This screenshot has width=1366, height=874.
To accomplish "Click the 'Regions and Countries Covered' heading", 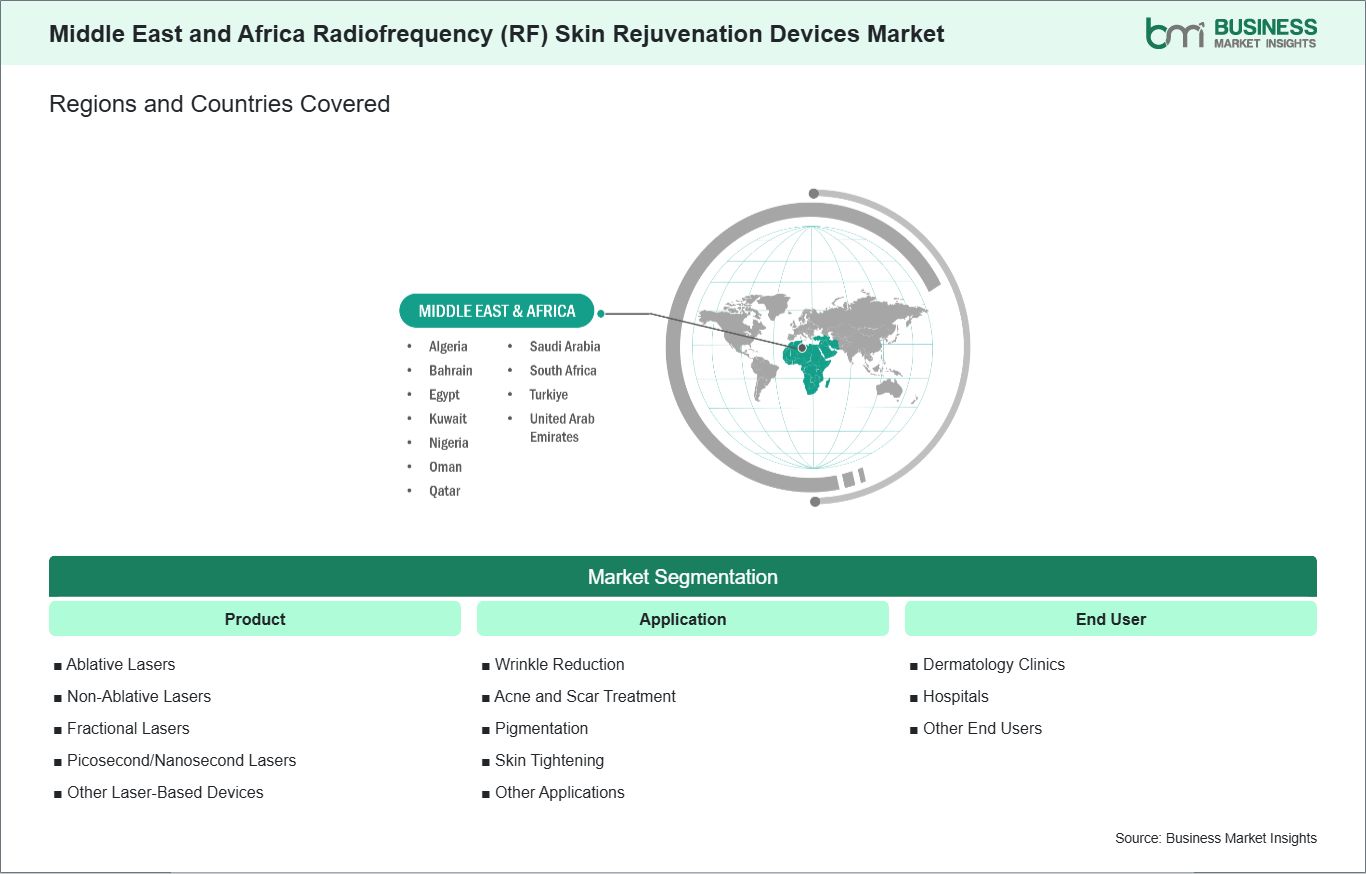I will coord(219,104).
